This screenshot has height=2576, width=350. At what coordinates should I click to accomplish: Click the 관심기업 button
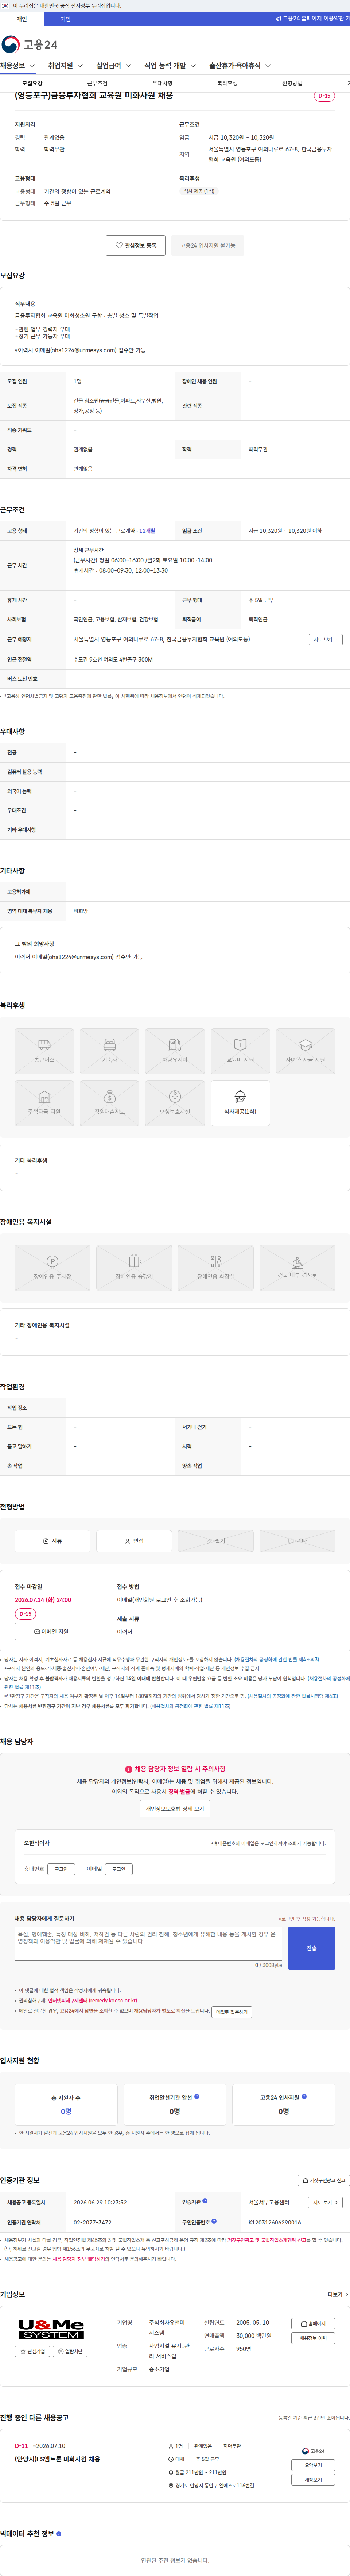(33, 2351)
